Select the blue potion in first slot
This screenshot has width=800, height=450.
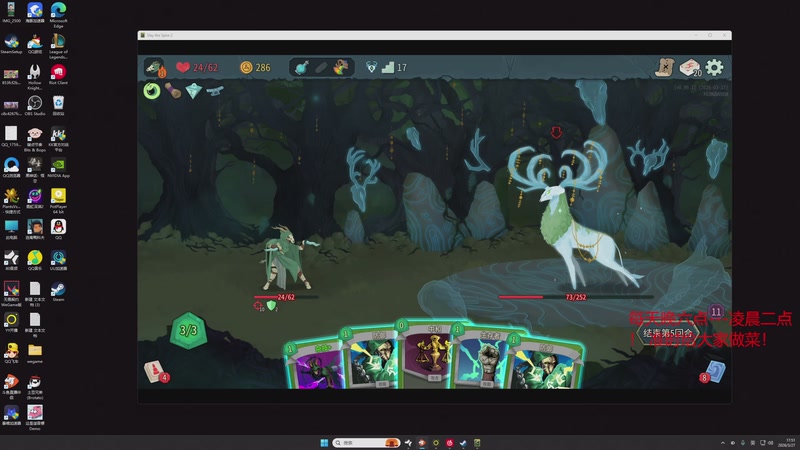[x=302, y=67]
